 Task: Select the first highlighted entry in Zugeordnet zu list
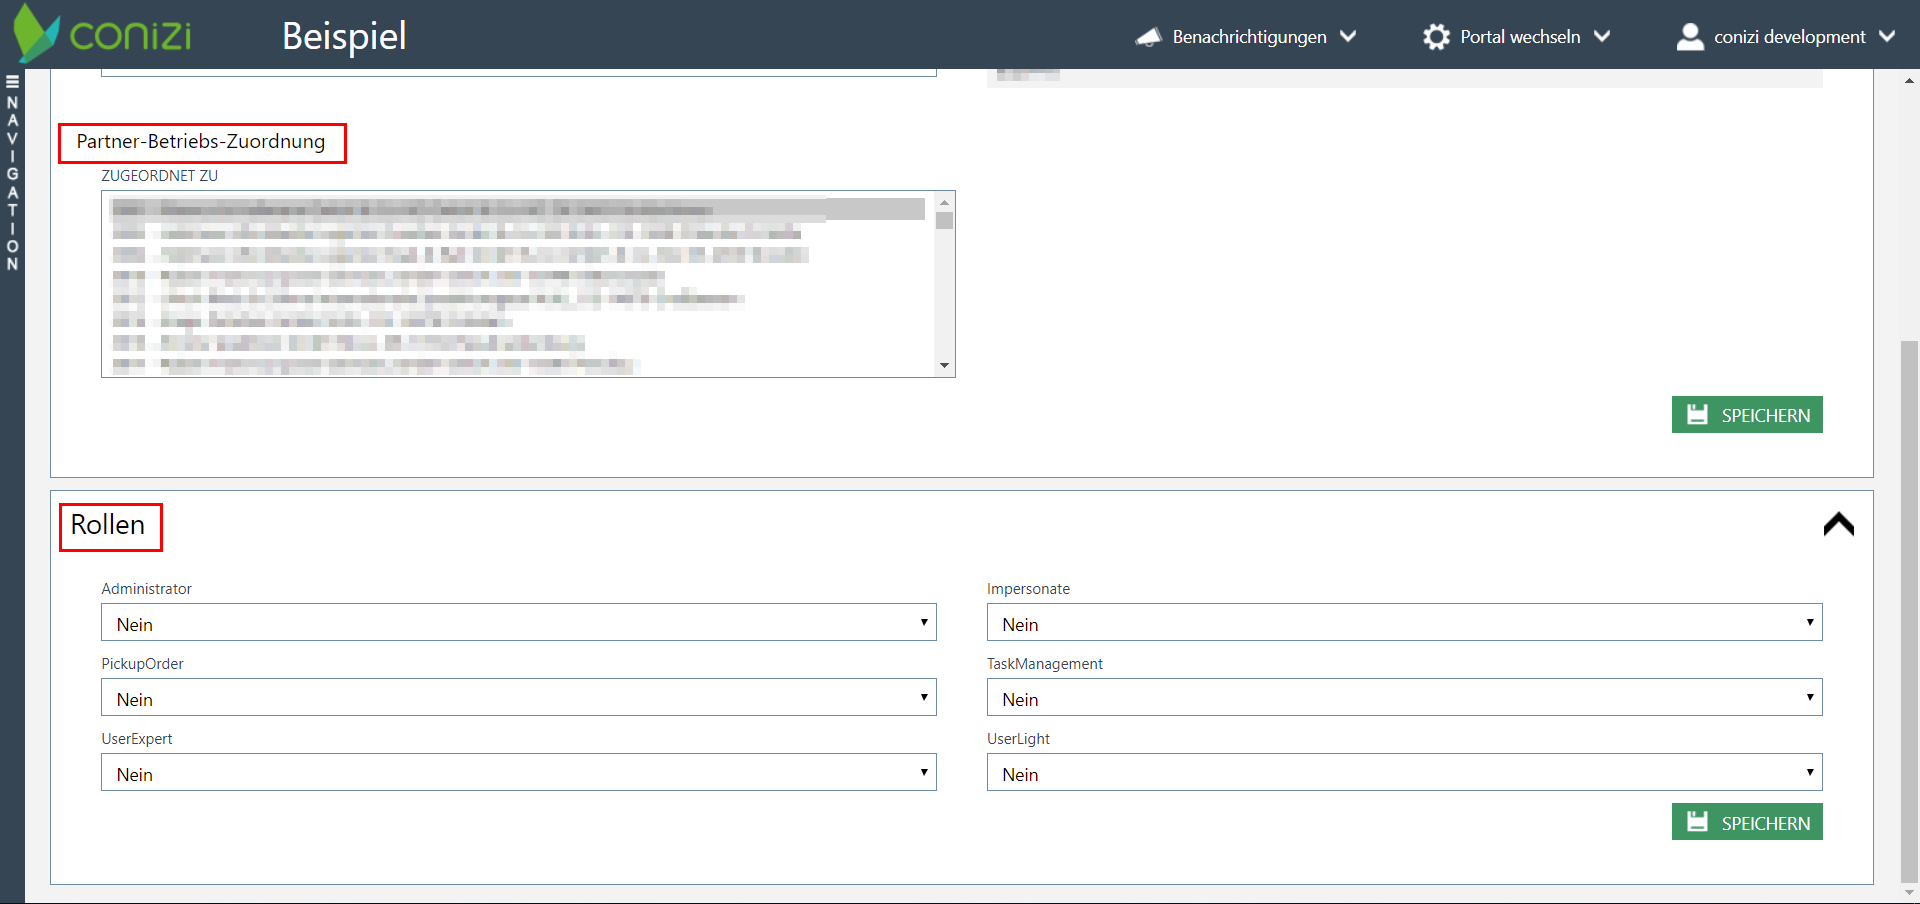tap(517, 209)
